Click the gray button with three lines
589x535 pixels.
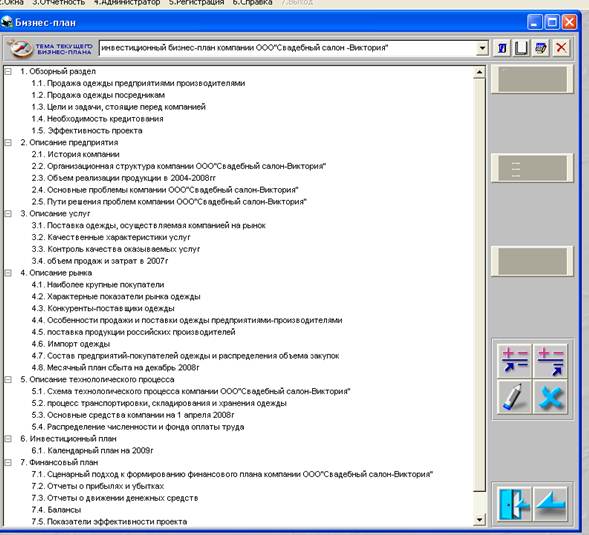coord(532,168)
